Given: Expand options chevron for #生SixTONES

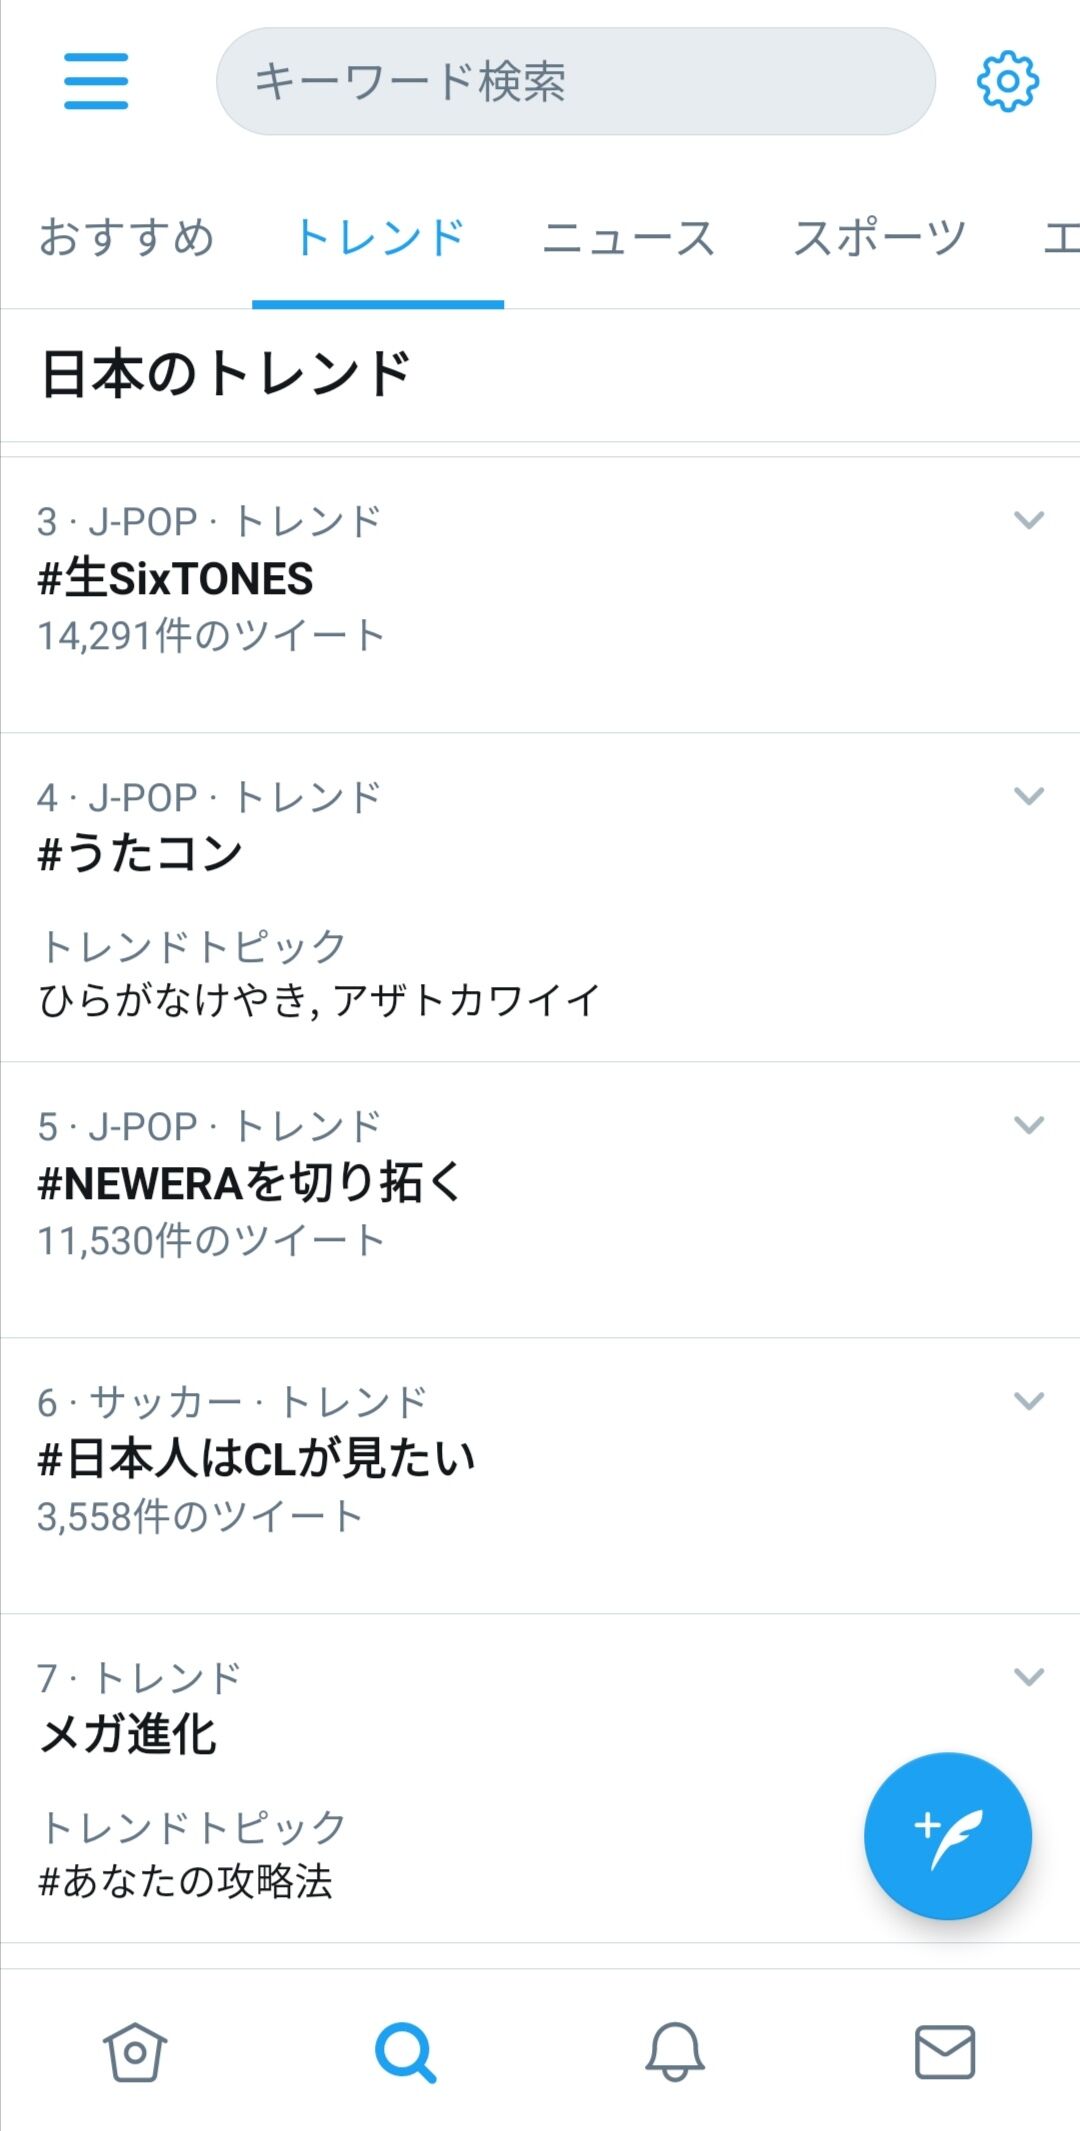Looking at the screenshot, I should click(x=1029, y=520).
